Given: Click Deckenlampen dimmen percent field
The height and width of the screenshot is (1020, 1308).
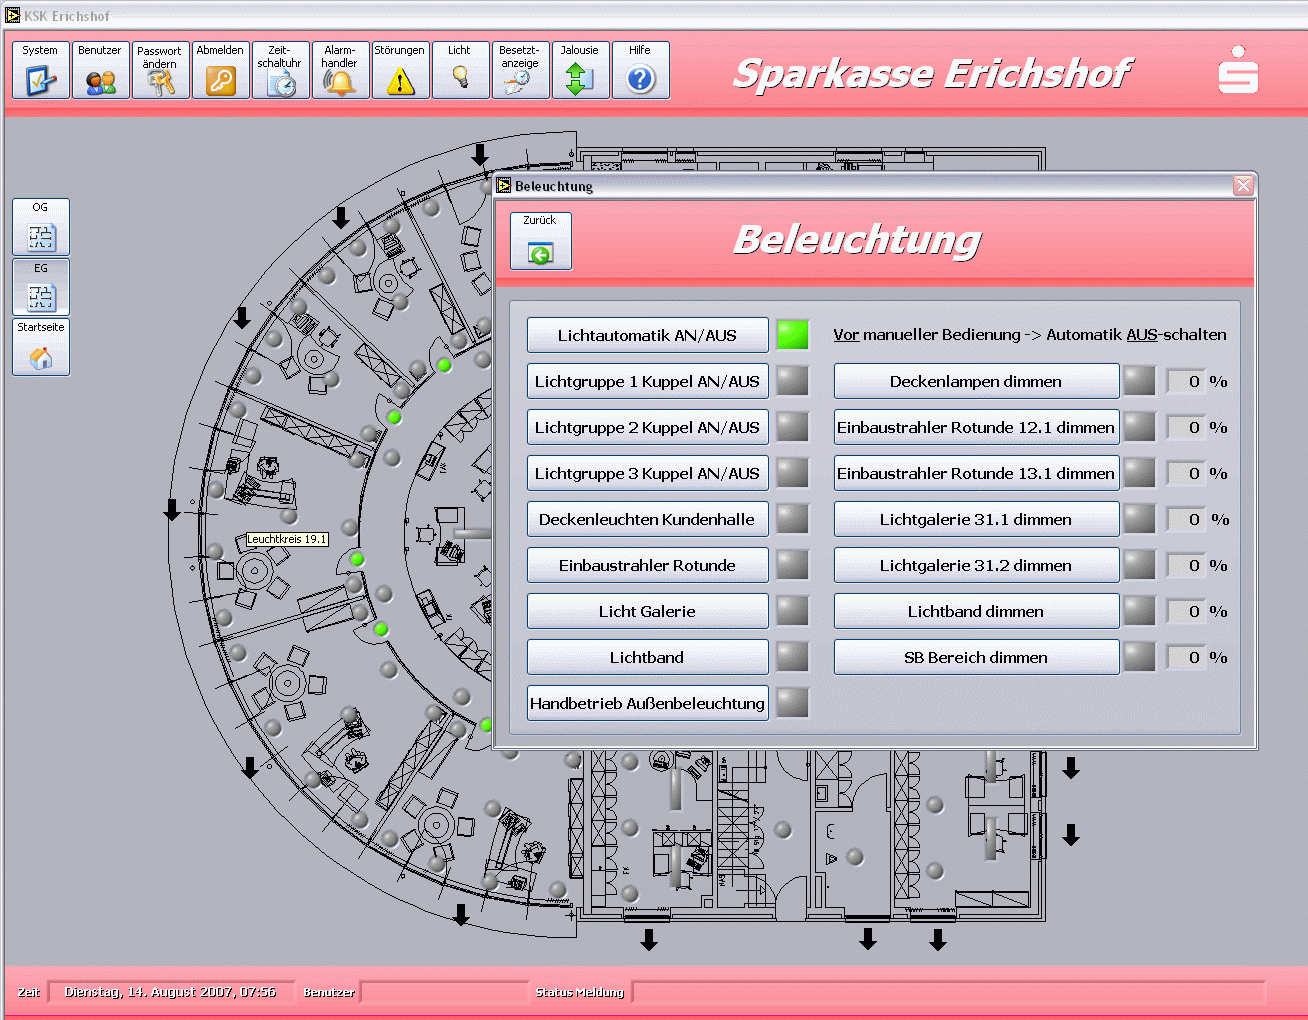Looking at the screenshot, I should [x=1186, y=381].
